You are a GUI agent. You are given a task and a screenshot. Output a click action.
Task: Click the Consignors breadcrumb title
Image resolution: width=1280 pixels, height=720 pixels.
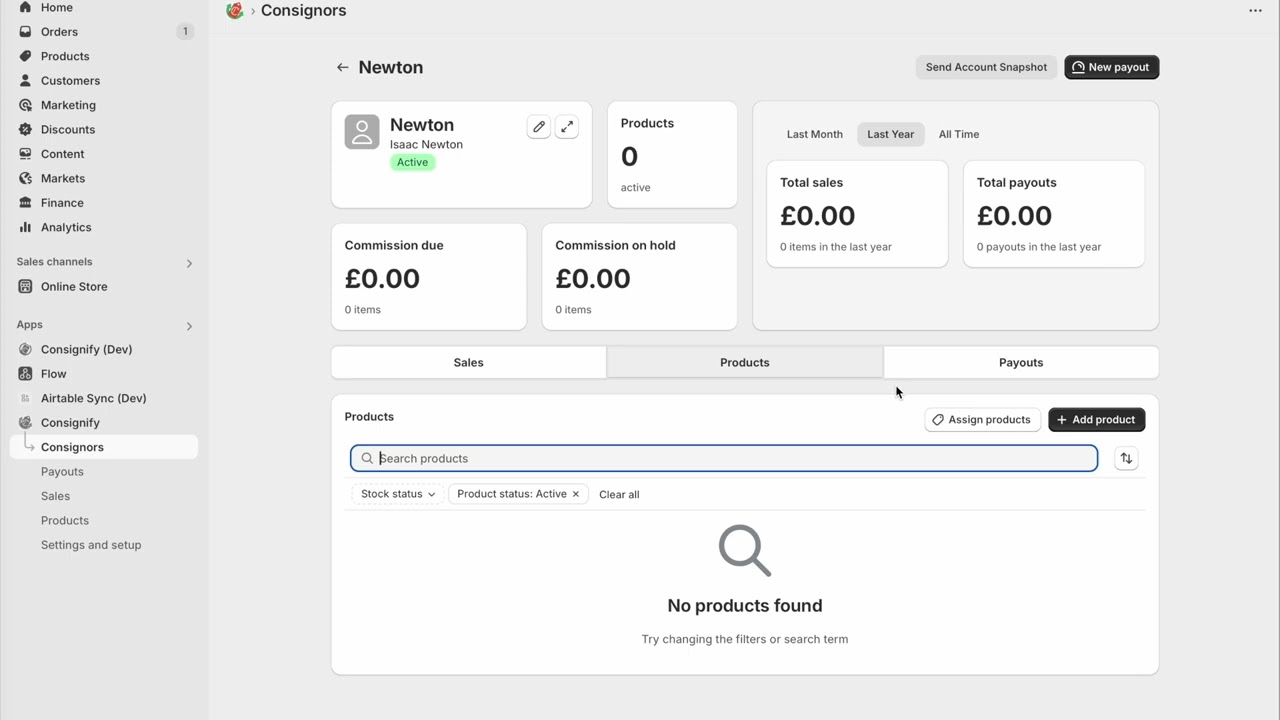(x=303, y=11)
